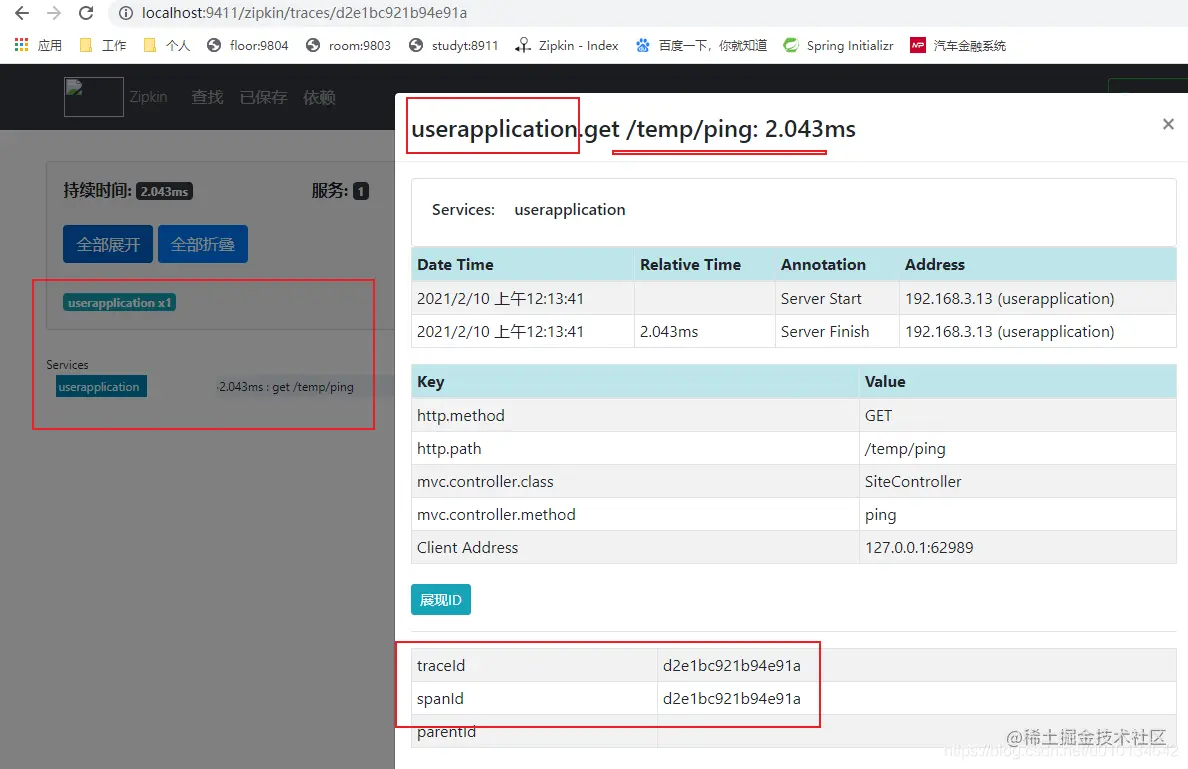
Task: Select the SiteController value cell
Action: coord(1018,481)
